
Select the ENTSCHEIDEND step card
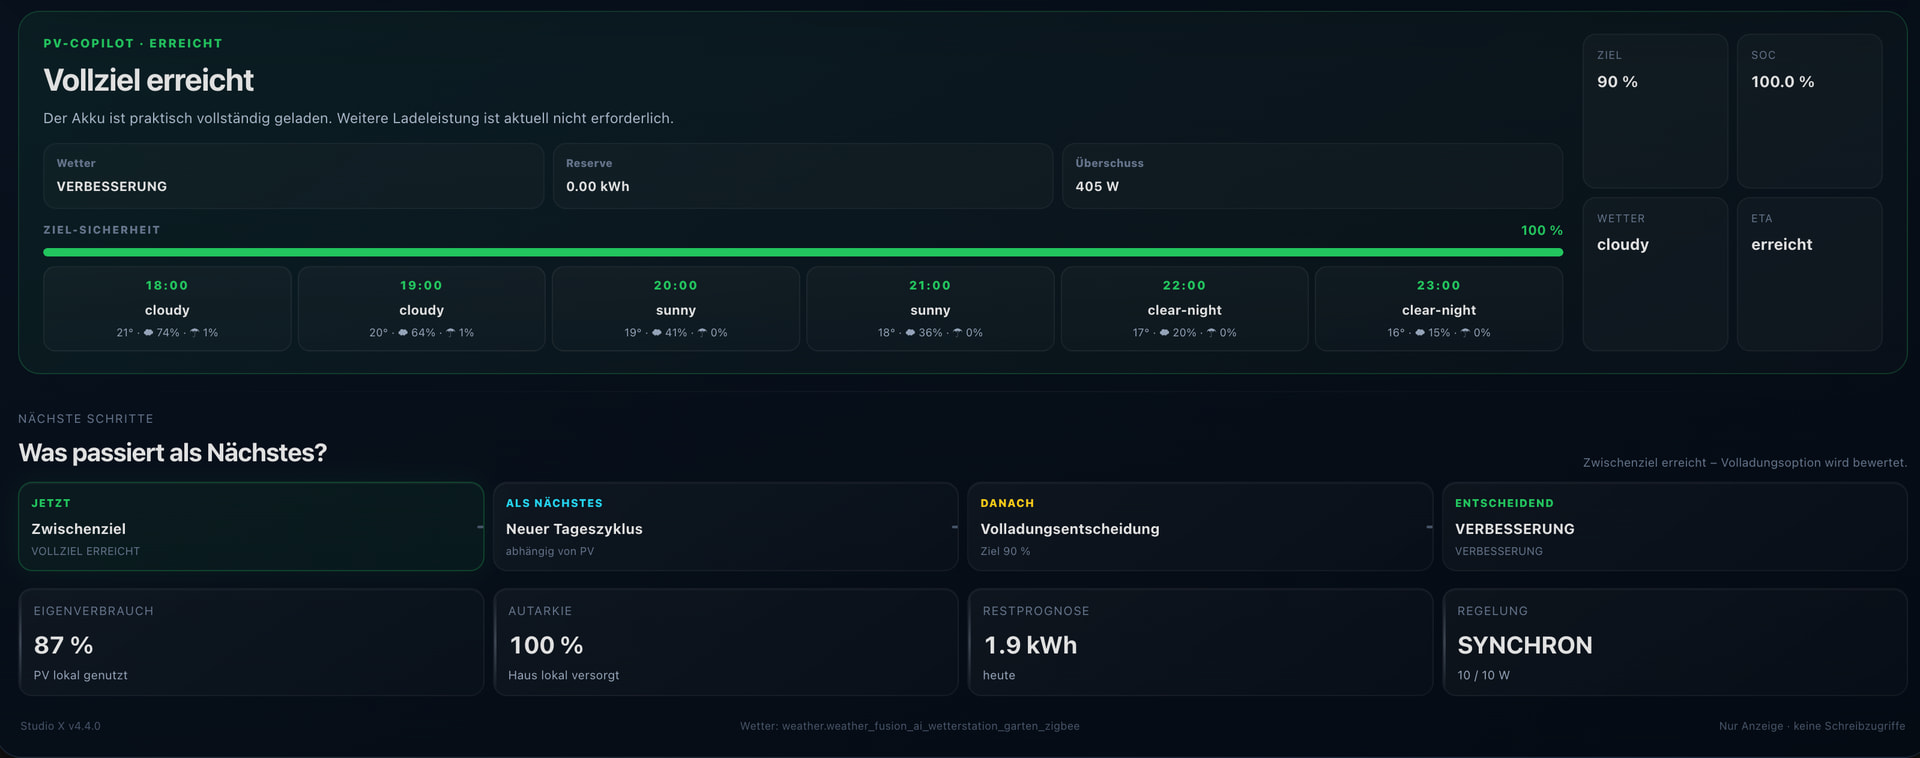click(1675, 527)
